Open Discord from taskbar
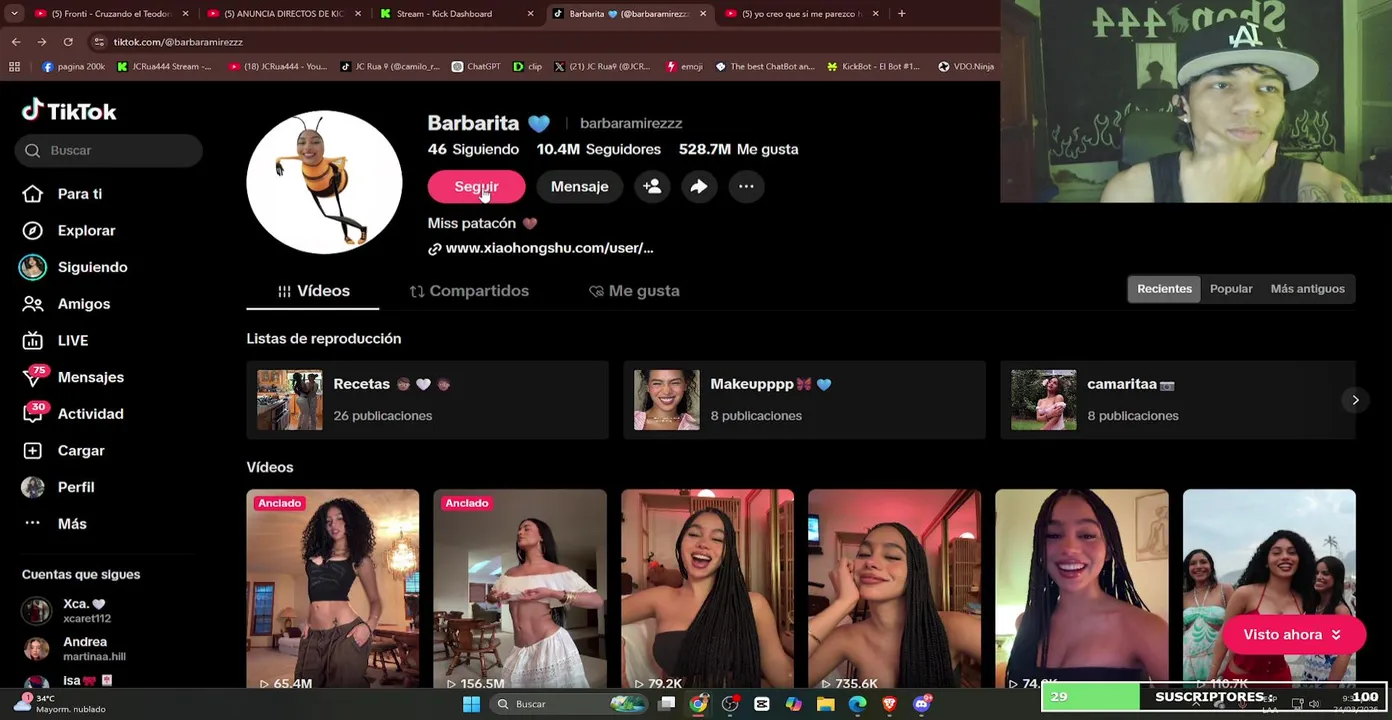Image resolution: width=1392 pixels, height=720 pixels. [x=921, y=704]
